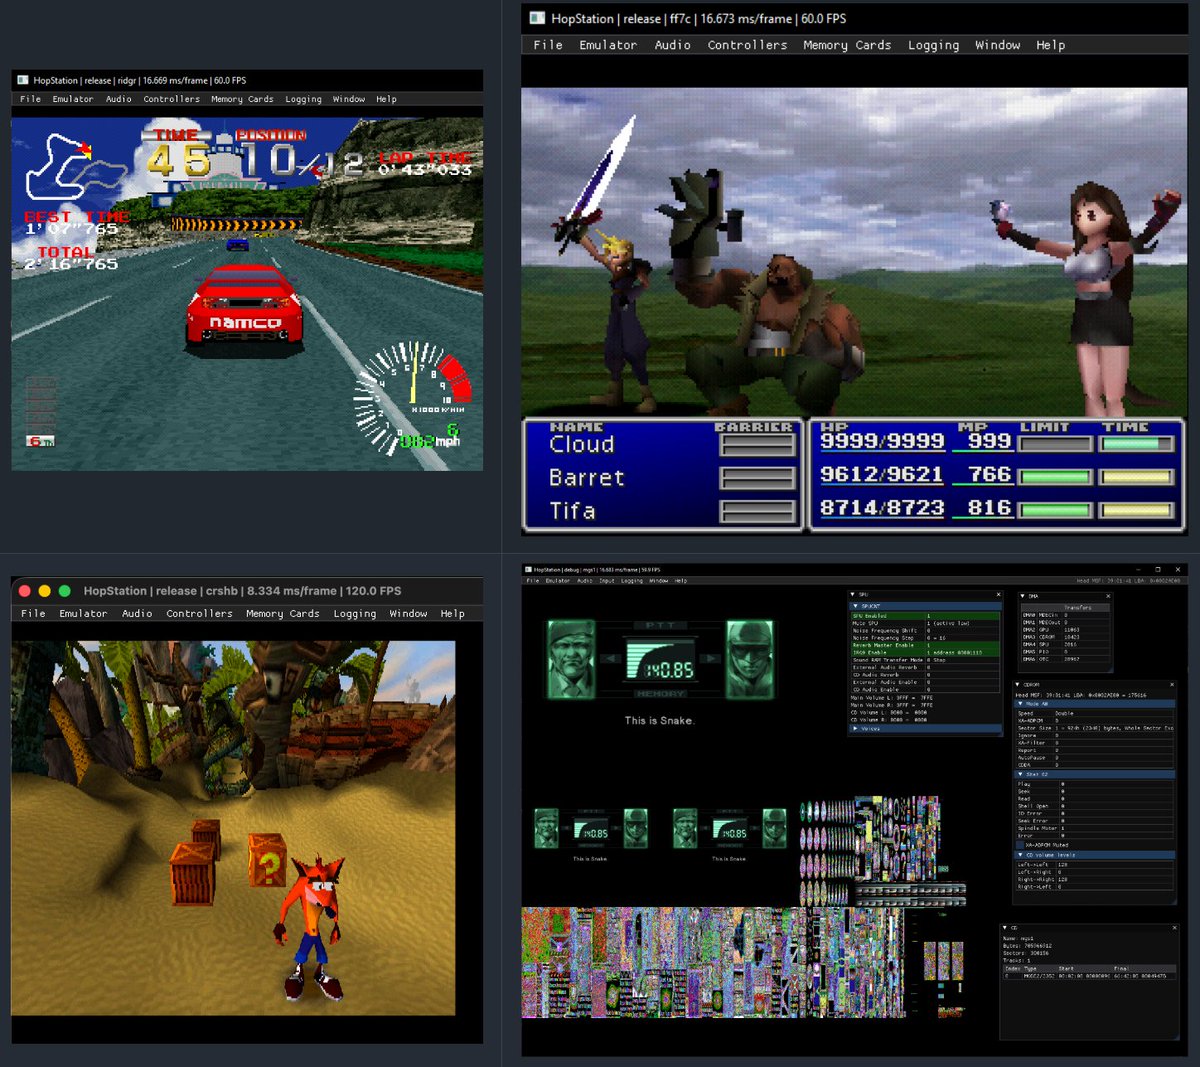Open Memory Cards menu in ff7c window
Screen dimensions: 1200x1067
(x=847, y=45)
